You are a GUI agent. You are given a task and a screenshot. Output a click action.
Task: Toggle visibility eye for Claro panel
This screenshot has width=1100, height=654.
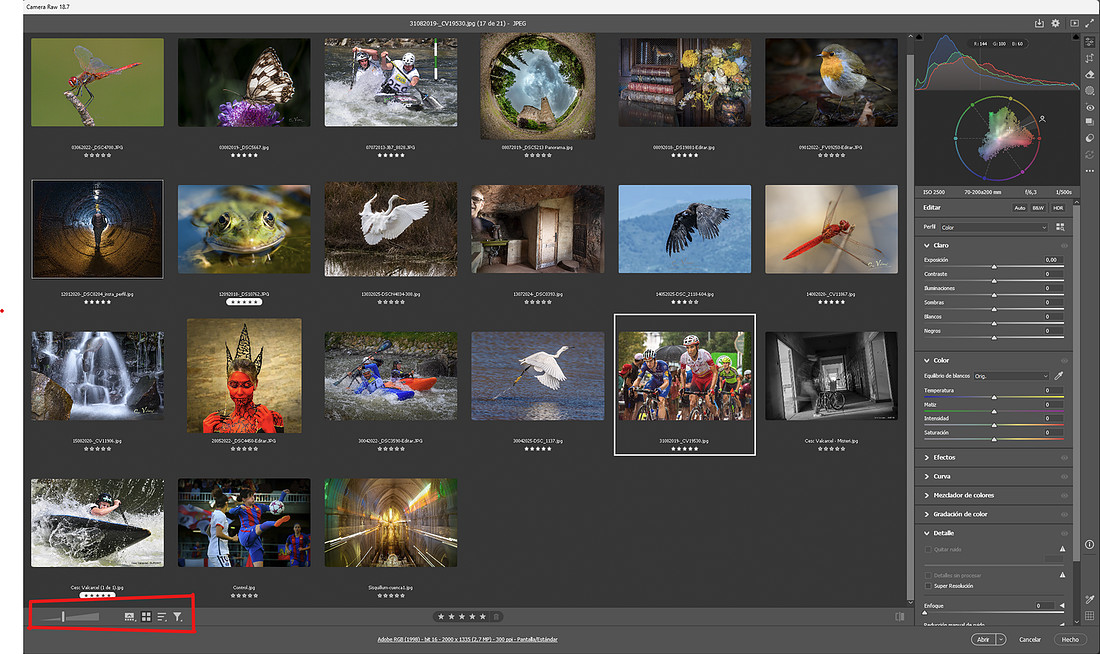tap(1064, 246)
